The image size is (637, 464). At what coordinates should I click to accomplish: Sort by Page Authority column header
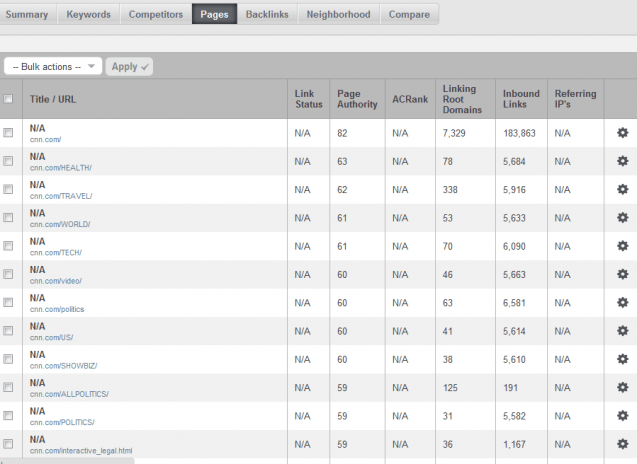[357, 99]
